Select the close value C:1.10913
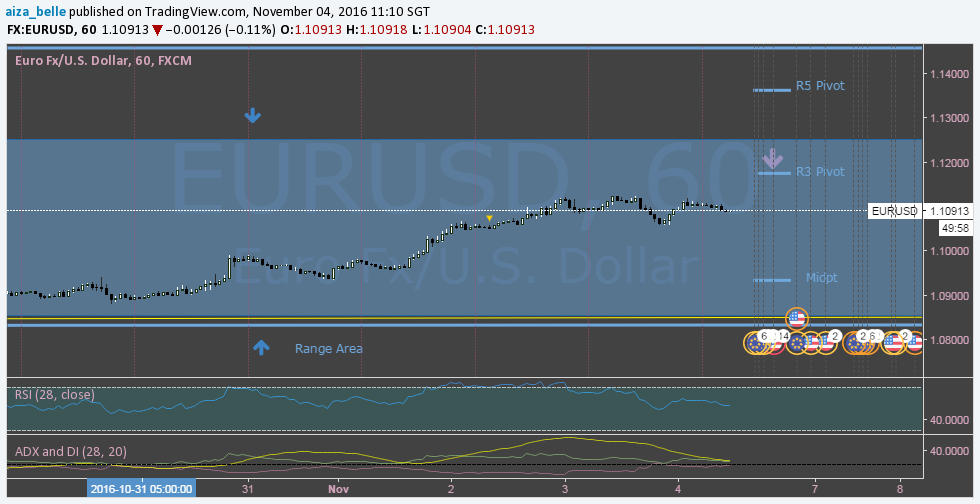This screenshot has width=980, height=504. pyautogui.click(x=505, y=29)
